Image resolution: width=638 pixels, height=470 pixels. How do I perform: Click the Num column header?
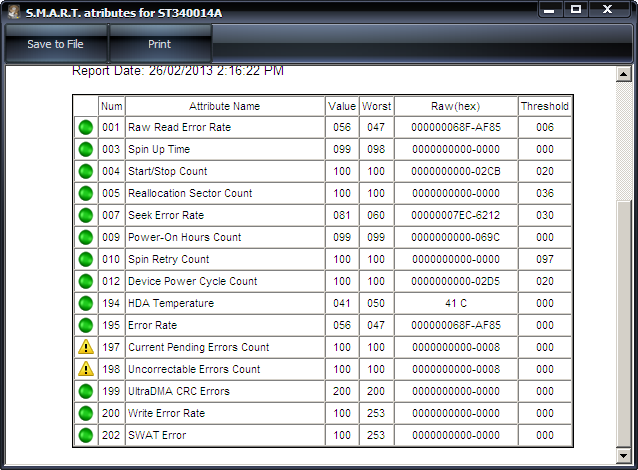[111, 106]
